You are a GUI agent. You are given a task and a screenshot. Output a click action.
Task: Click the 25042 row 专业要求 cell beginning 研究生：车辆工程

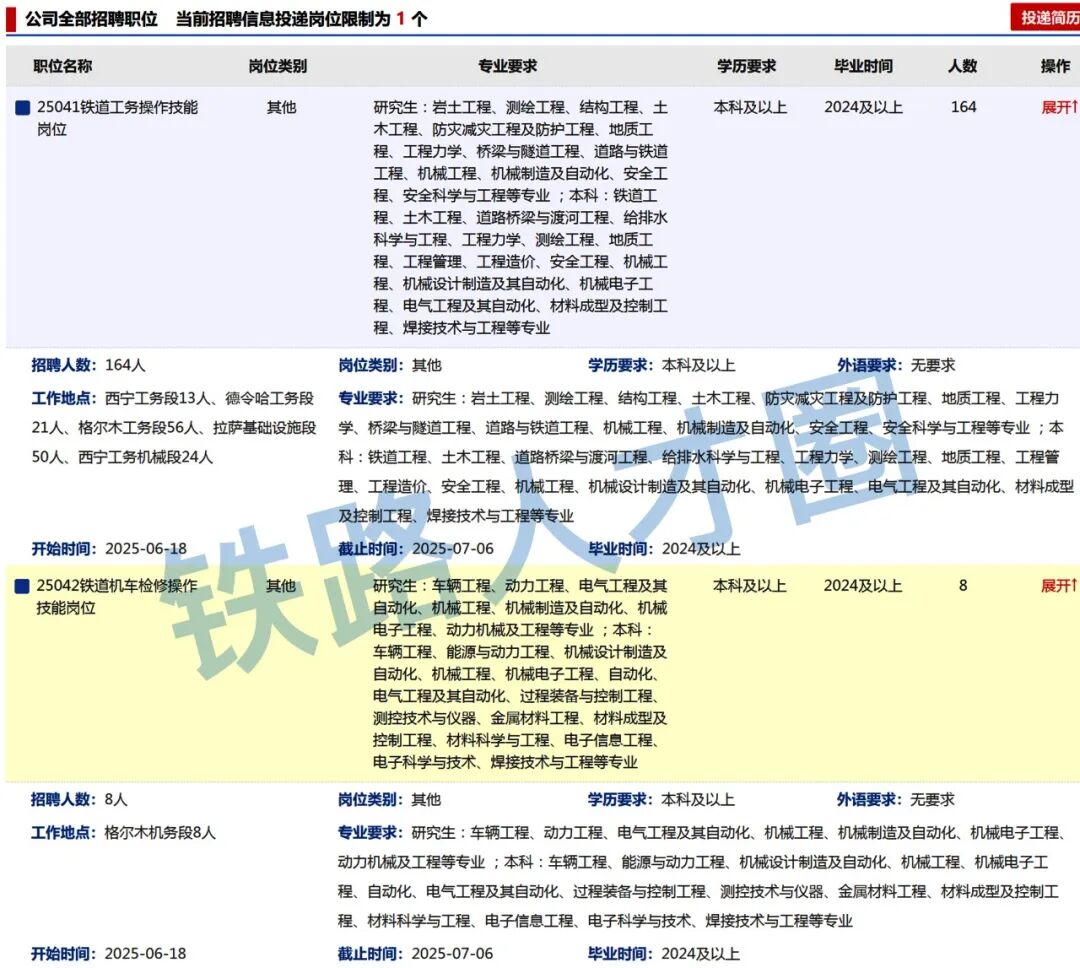point(520,674)
